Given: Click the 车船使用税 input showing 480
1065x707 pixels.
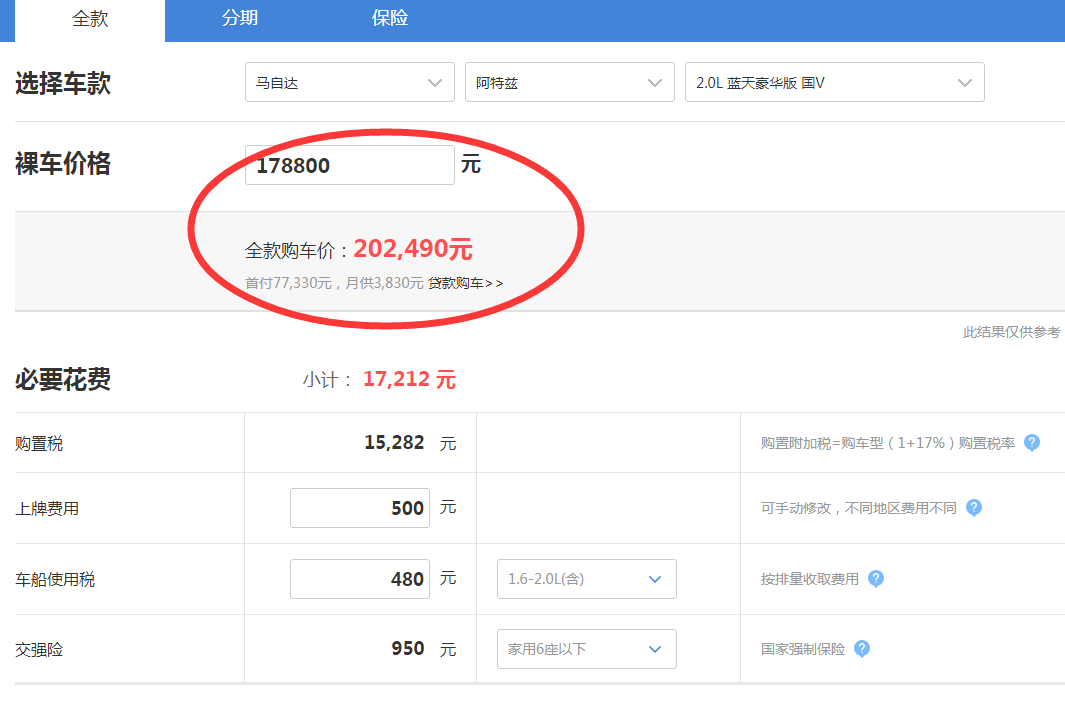Looking at the screenshot, I should click(x=360, y=579).
